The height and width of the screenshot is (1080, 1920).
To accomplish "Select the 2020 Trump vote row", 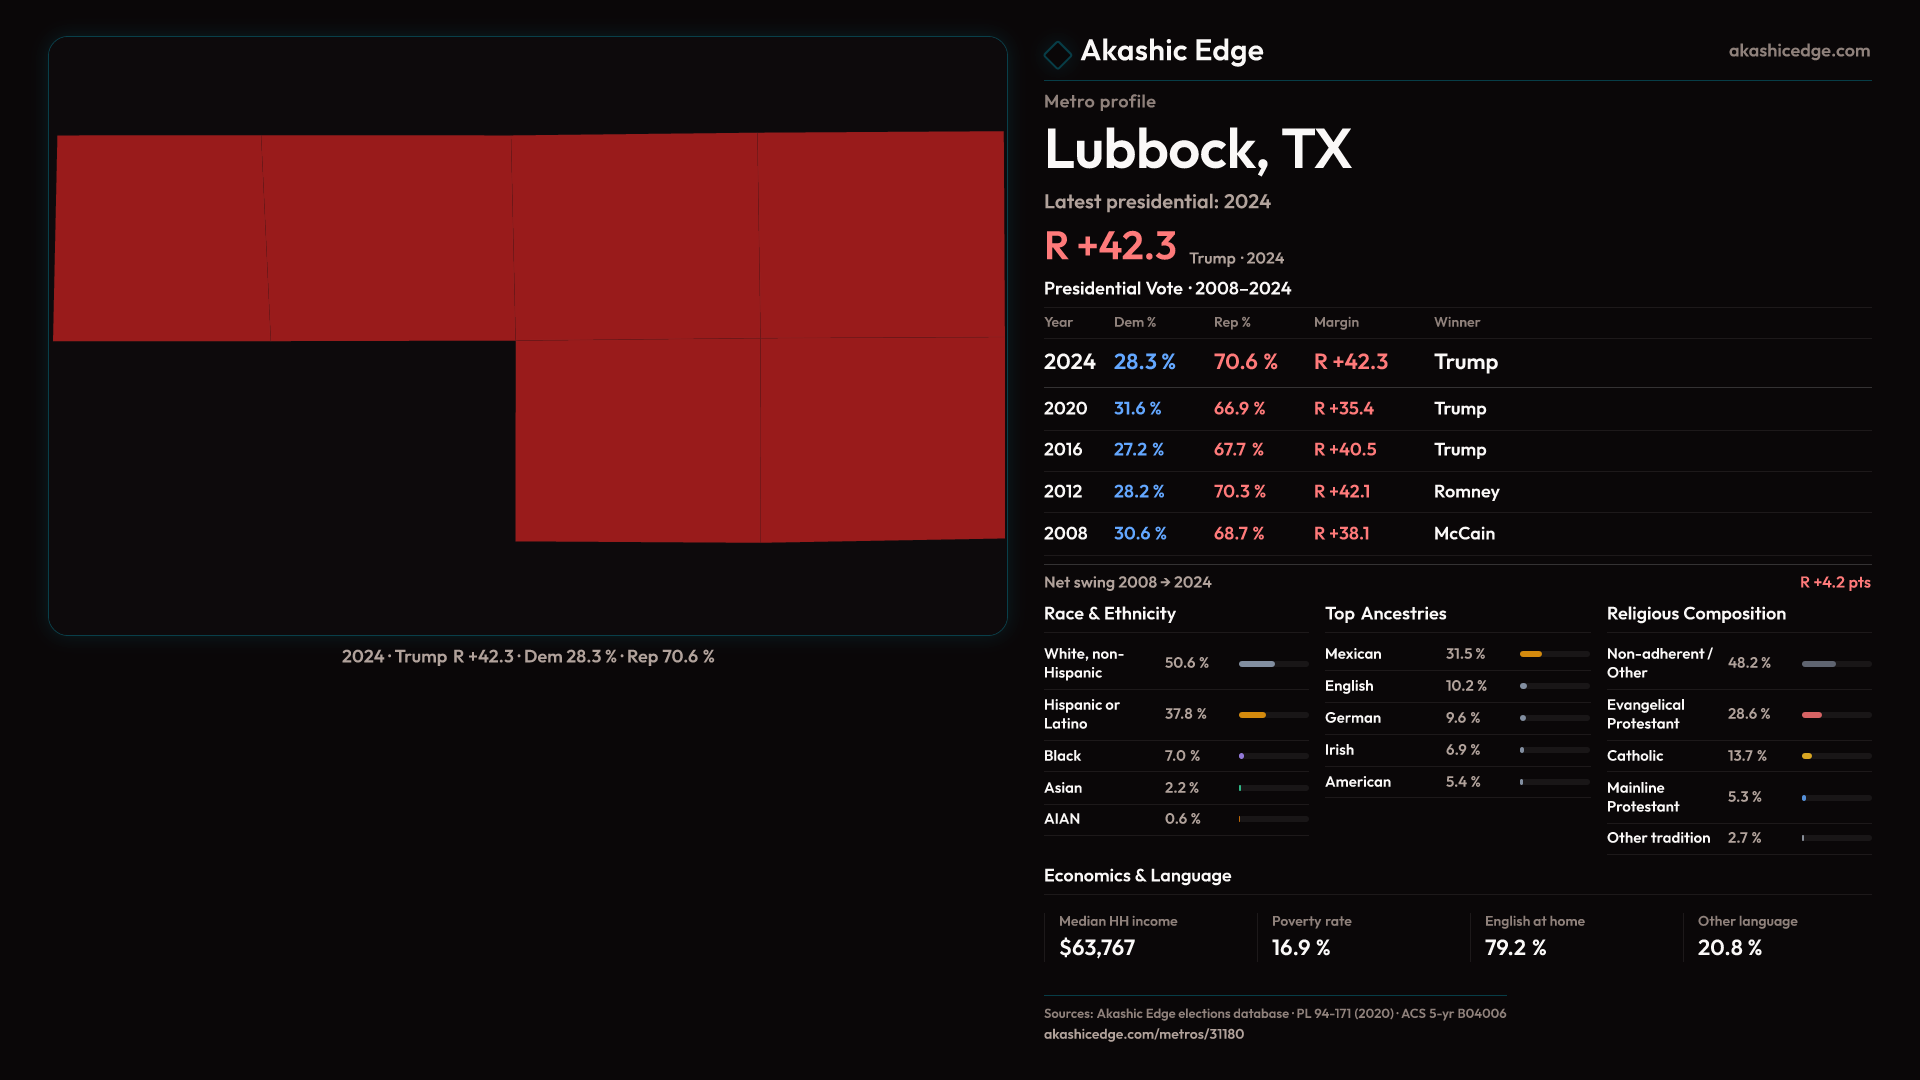I will point(1270,409).
